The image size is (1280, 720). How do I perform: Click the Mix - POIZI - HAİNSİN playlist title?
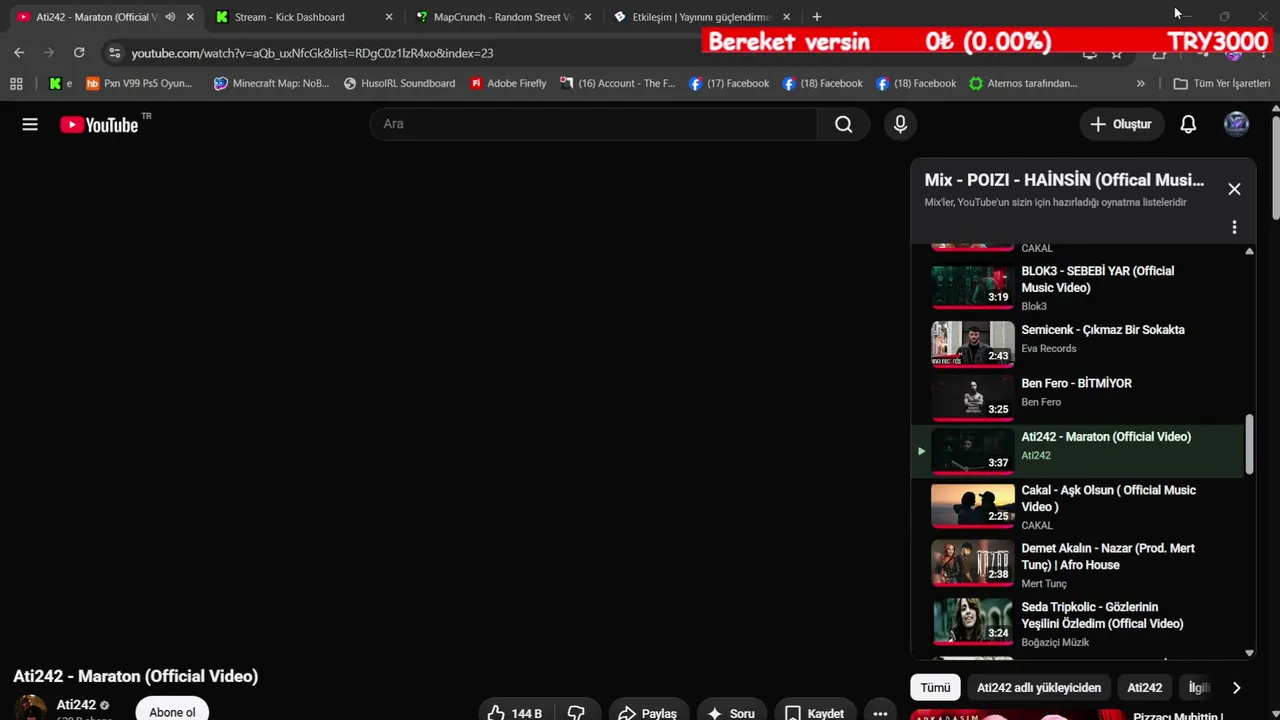point(1064,180)
